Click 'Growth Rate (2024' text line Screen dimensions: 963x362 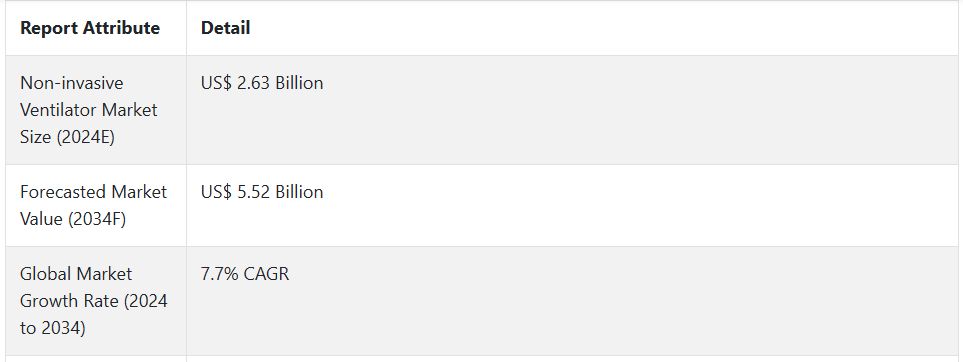tap(94, 301)
